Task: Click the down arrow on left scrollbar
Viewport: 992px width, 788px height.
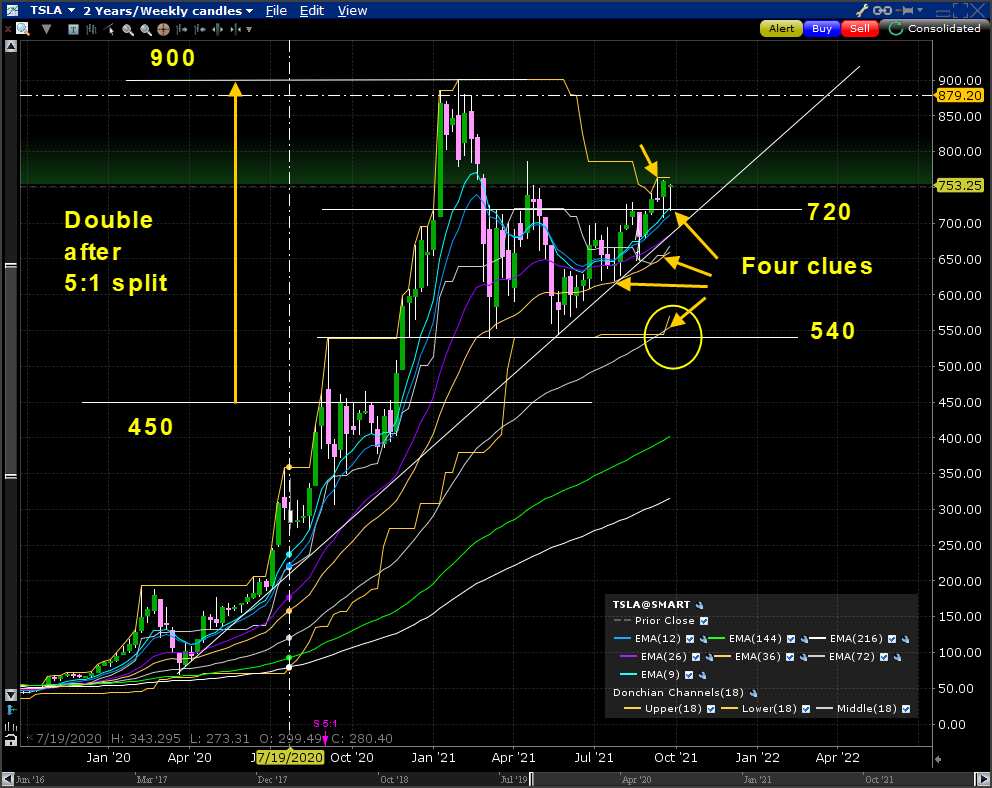Action: pyautogui.click(x=10, y=695)
